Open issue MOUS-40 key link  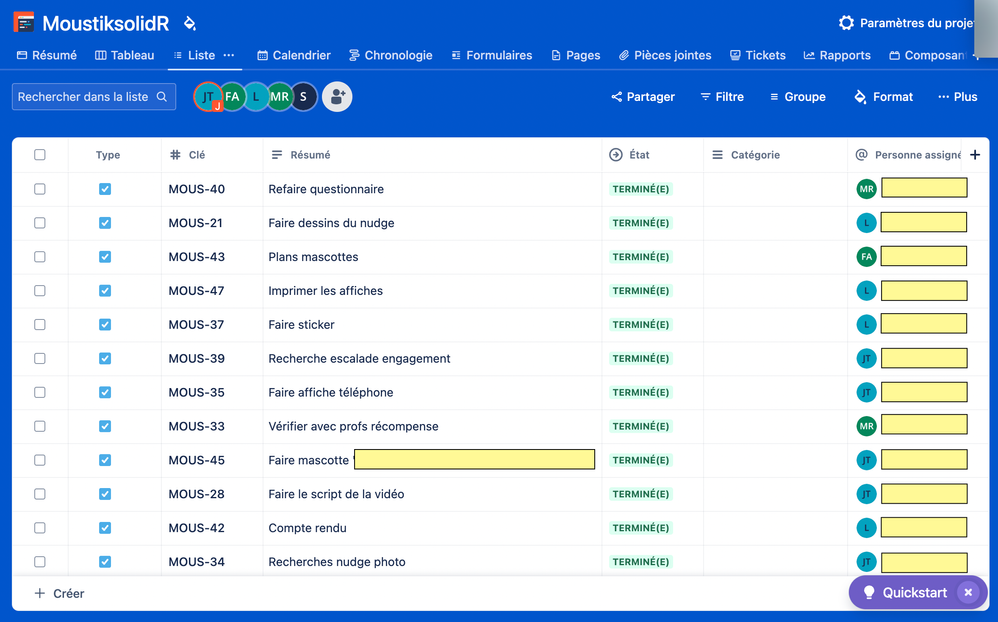(196, 189)
